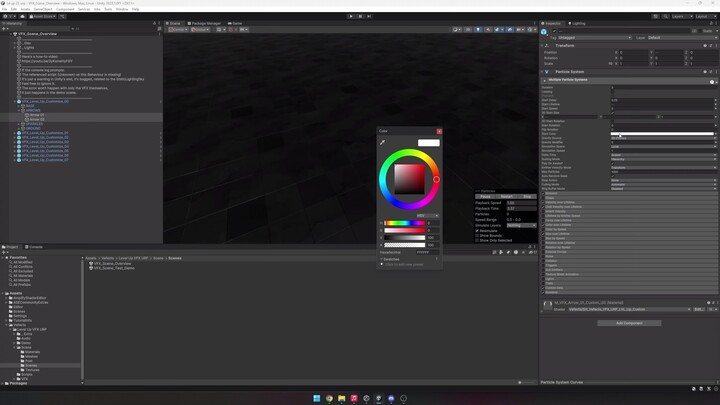This screenshot has height=405, width=720.
Task: Toggle the Show Only Selected checkbox
Action: [x=477, y=240]
